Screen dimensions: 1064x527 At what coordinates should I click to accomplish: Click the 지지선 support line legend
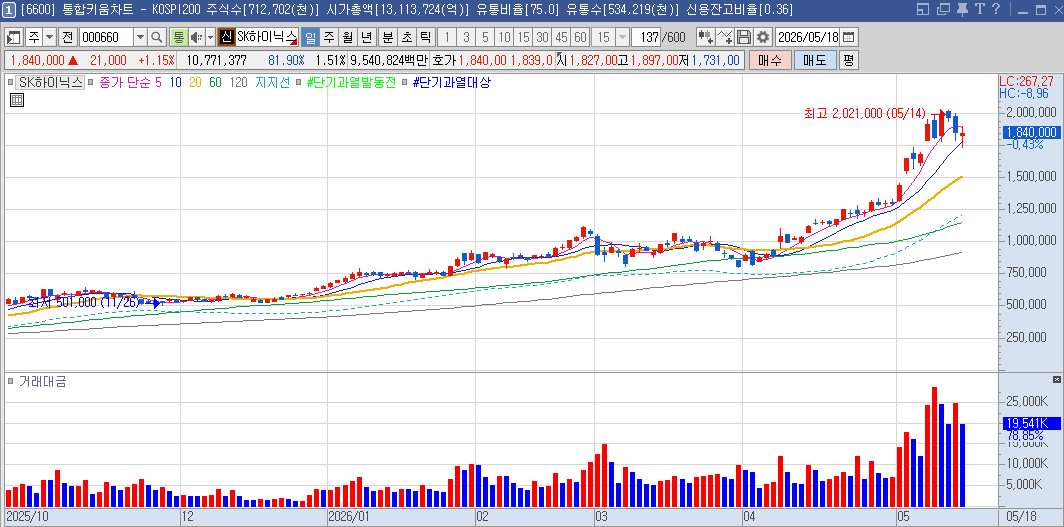[x=272, y=83]
